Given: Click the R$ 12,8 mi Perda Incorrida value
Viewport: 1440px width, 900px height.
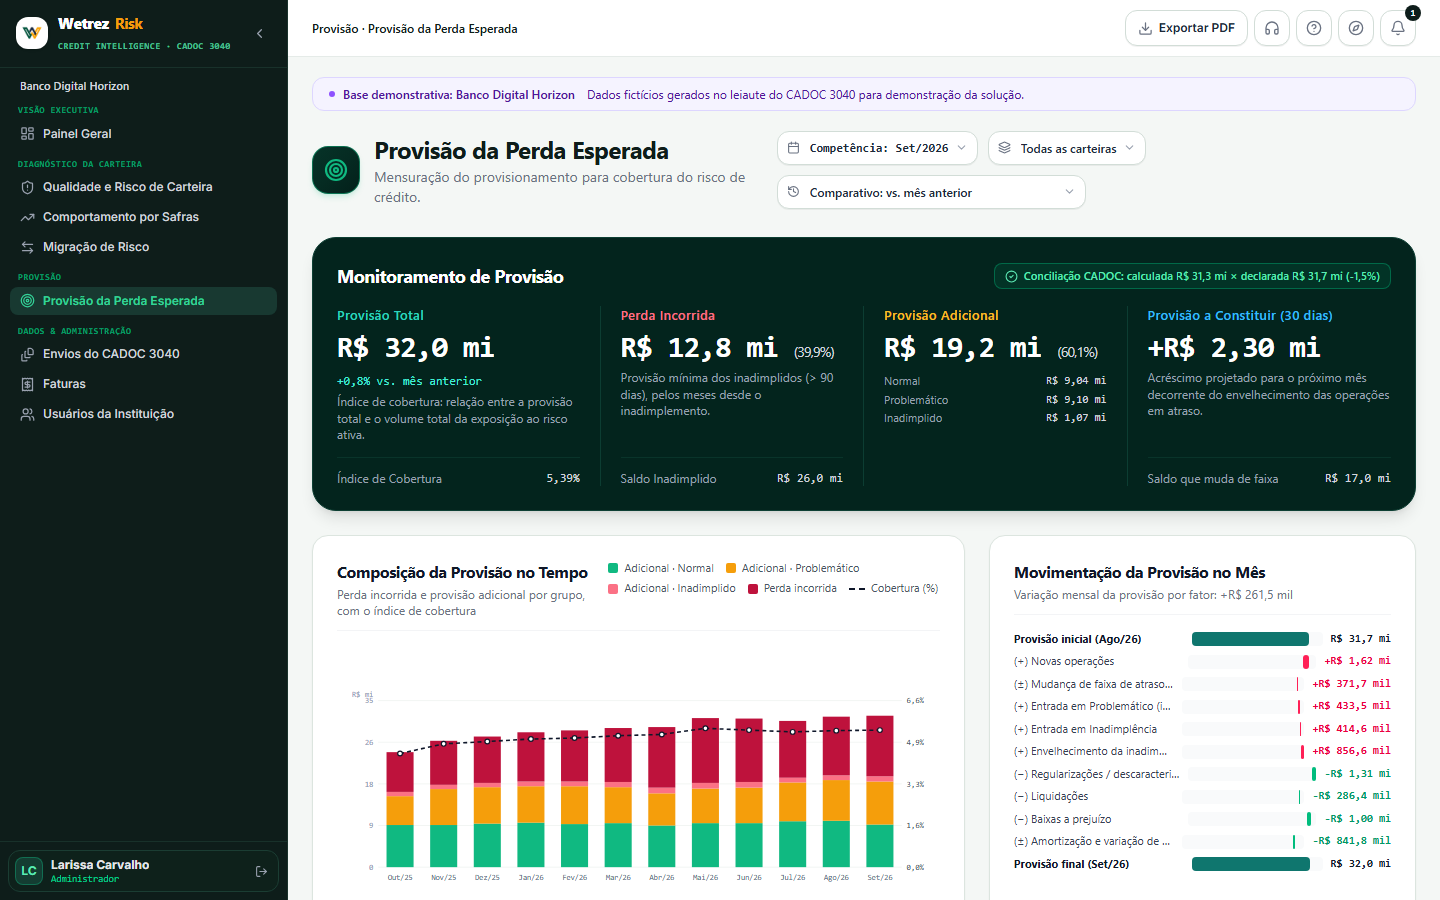Looking at the screenshot, I should [x=699, y=348].
